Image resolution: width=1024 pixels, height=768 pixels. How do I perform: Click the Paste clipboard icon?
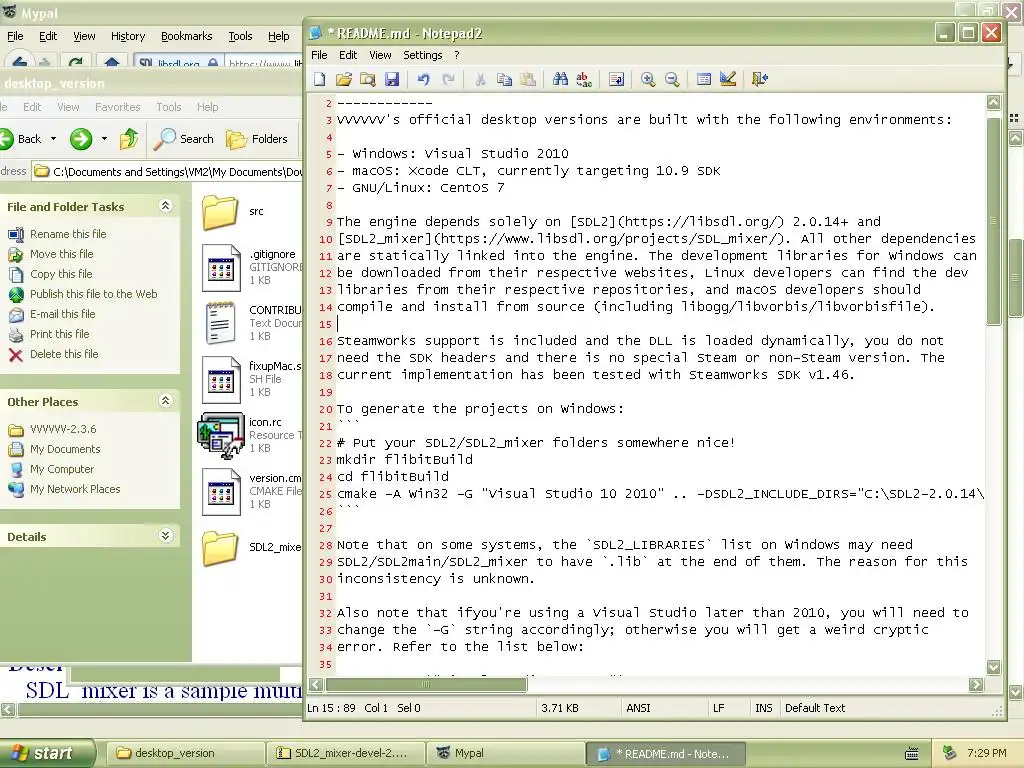[528, 80]
